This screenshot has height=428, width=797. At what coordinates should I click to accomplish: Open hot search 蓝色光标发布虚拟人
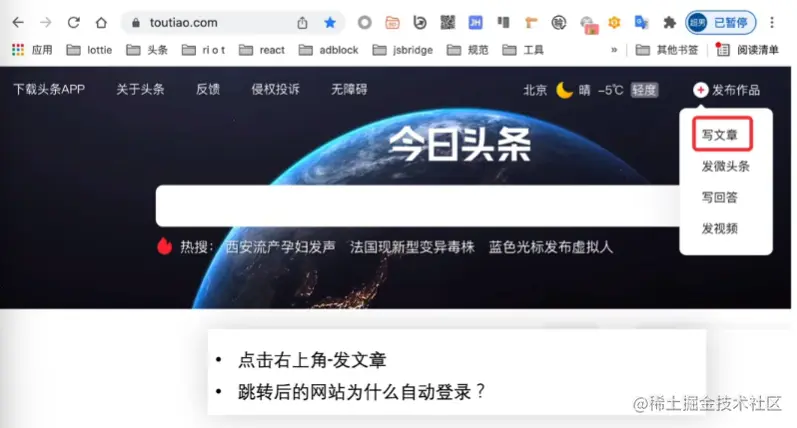click(x=551, y=247)
